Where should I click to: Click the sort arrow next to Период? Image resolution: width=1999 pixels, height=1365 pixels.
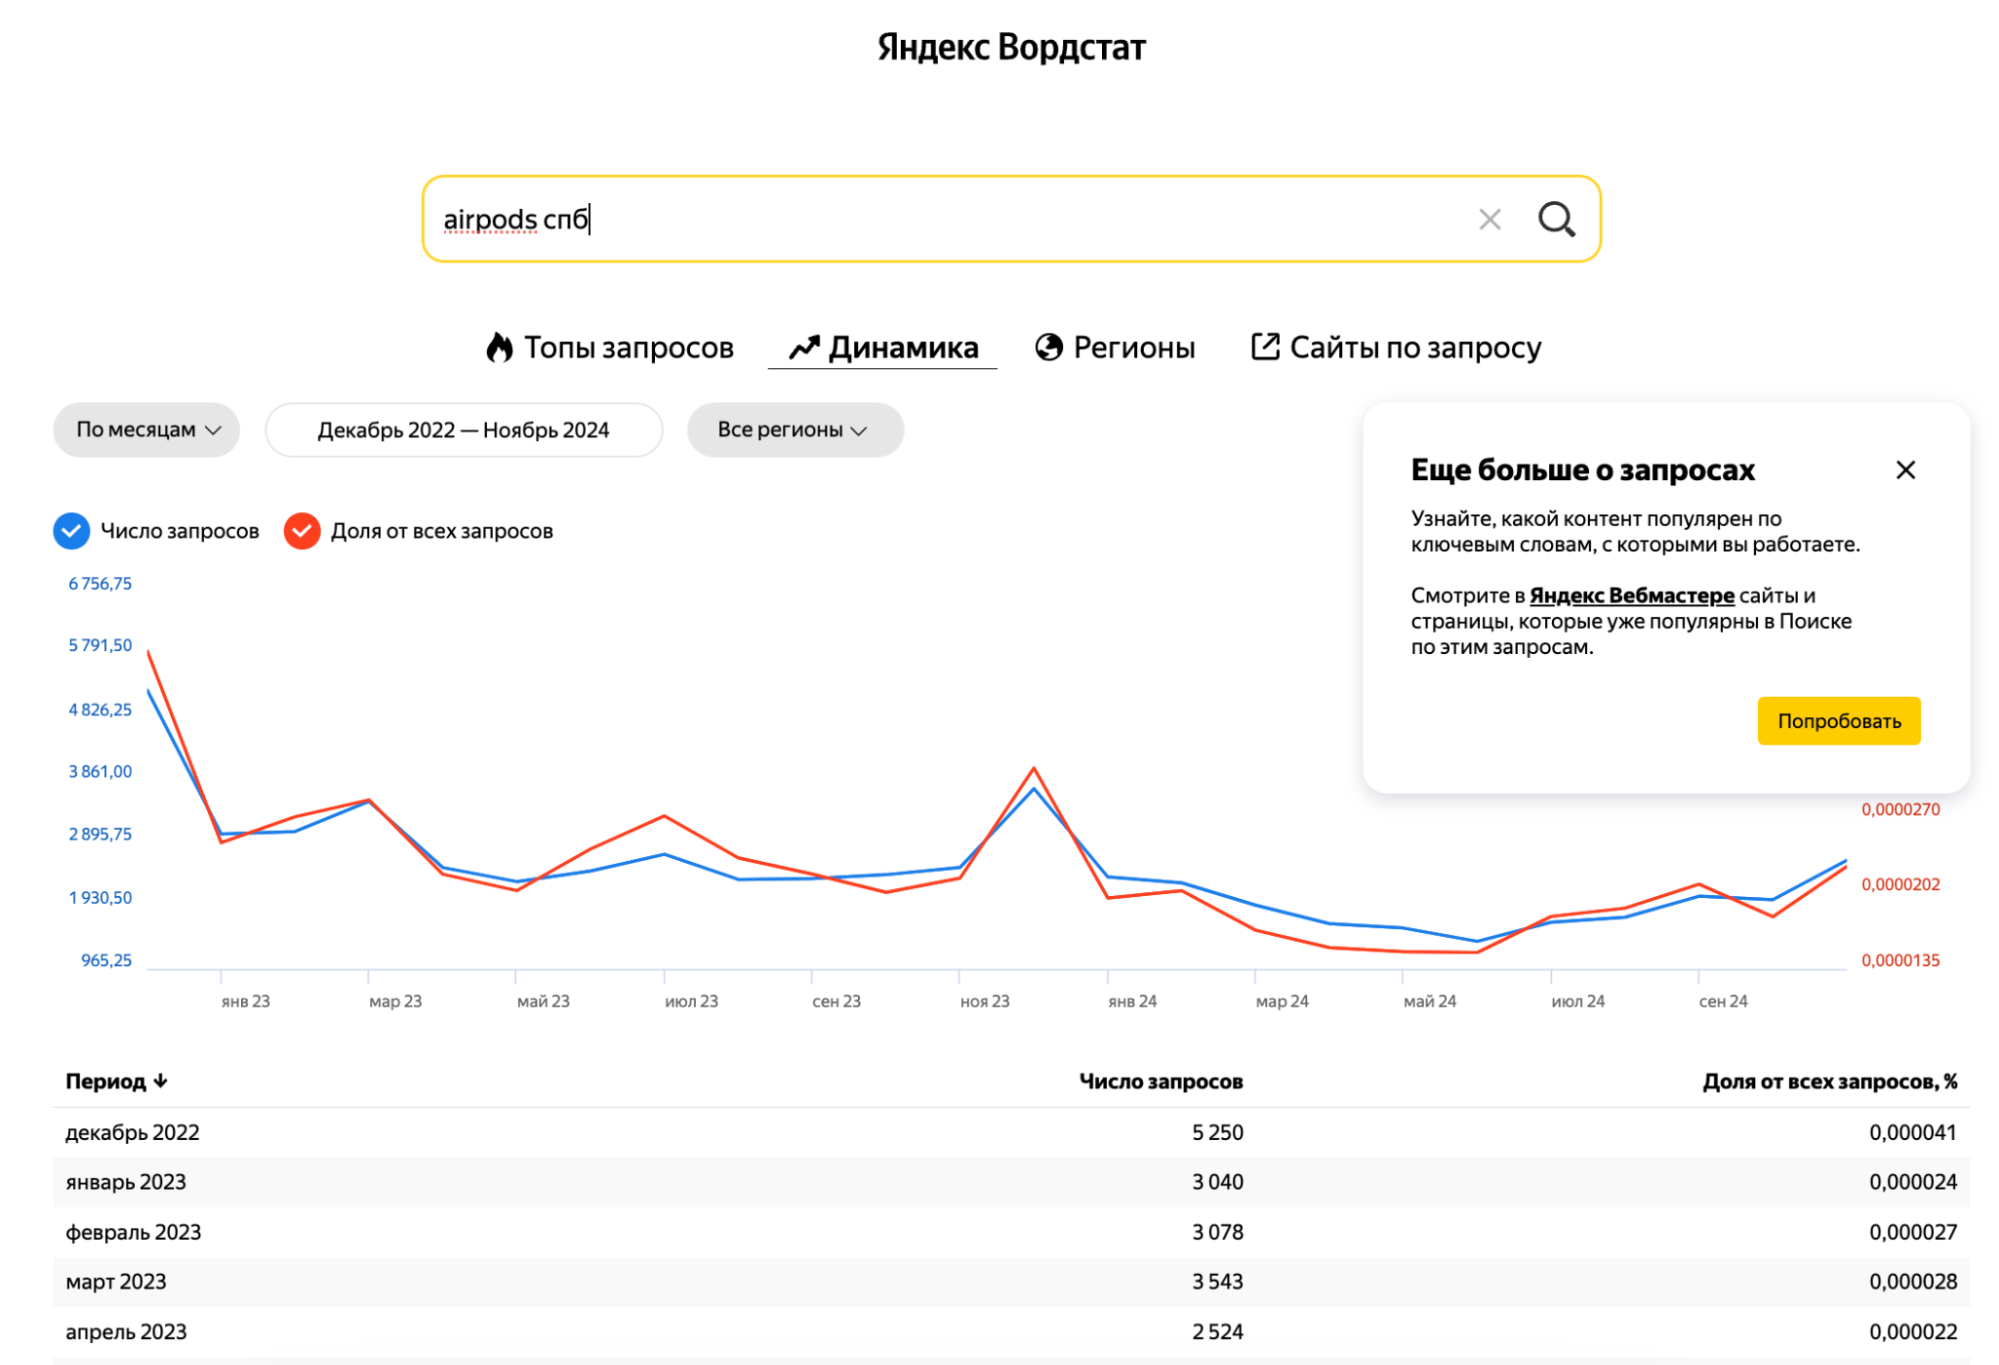pos(161,1081)
